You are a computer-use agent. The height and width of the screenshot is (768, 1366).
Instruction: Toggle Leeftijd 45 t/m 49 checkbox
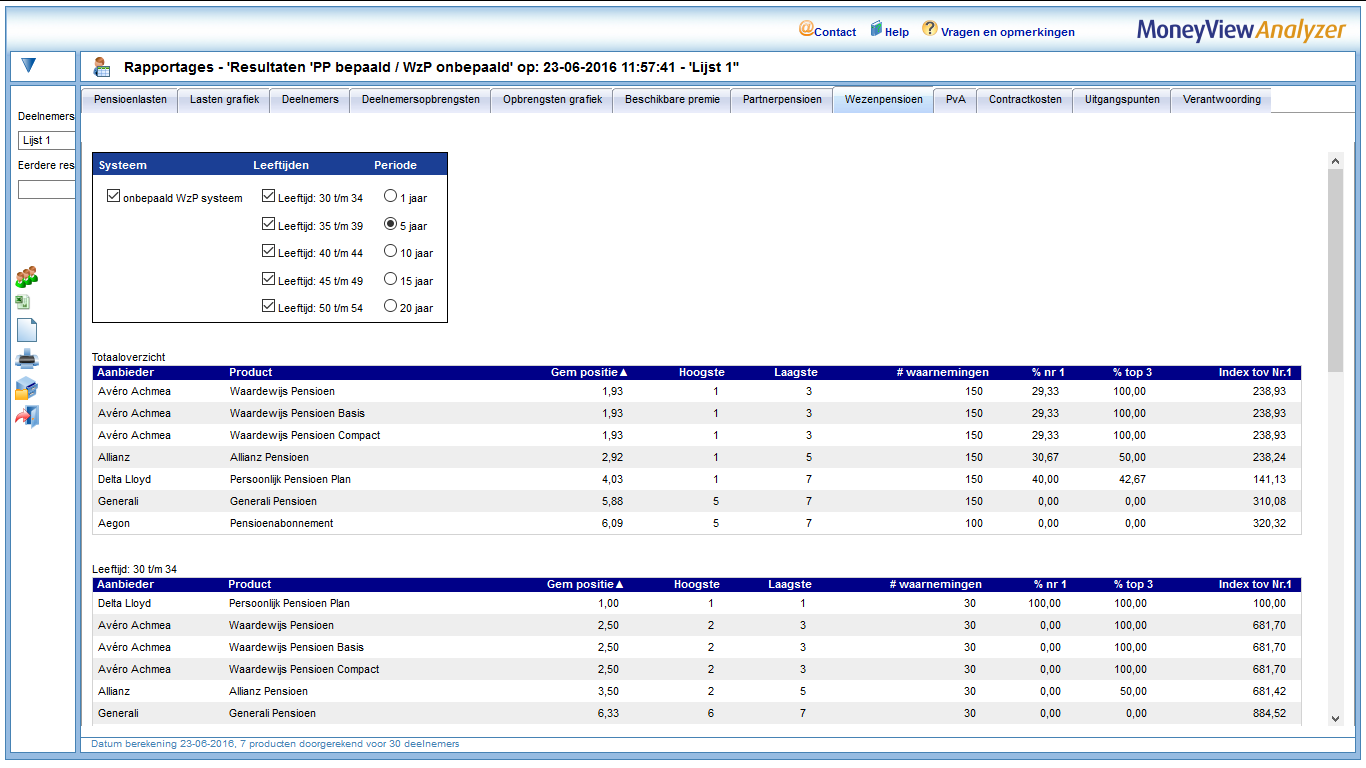point(268,279)
